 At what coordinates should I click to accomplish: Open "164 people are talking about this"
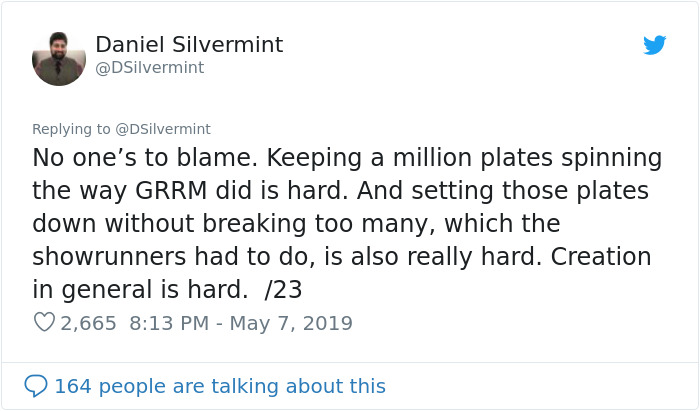219,386
